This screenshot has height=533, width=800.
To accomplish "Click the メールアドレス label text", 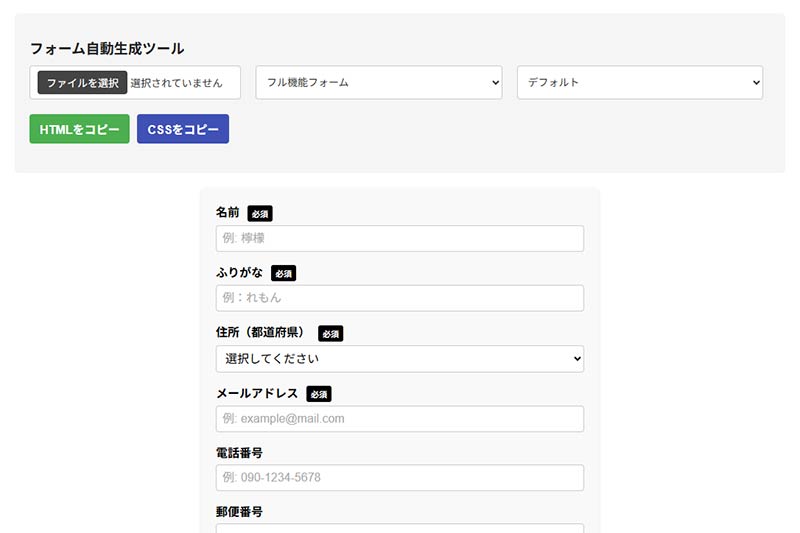I will pos(257,393).
